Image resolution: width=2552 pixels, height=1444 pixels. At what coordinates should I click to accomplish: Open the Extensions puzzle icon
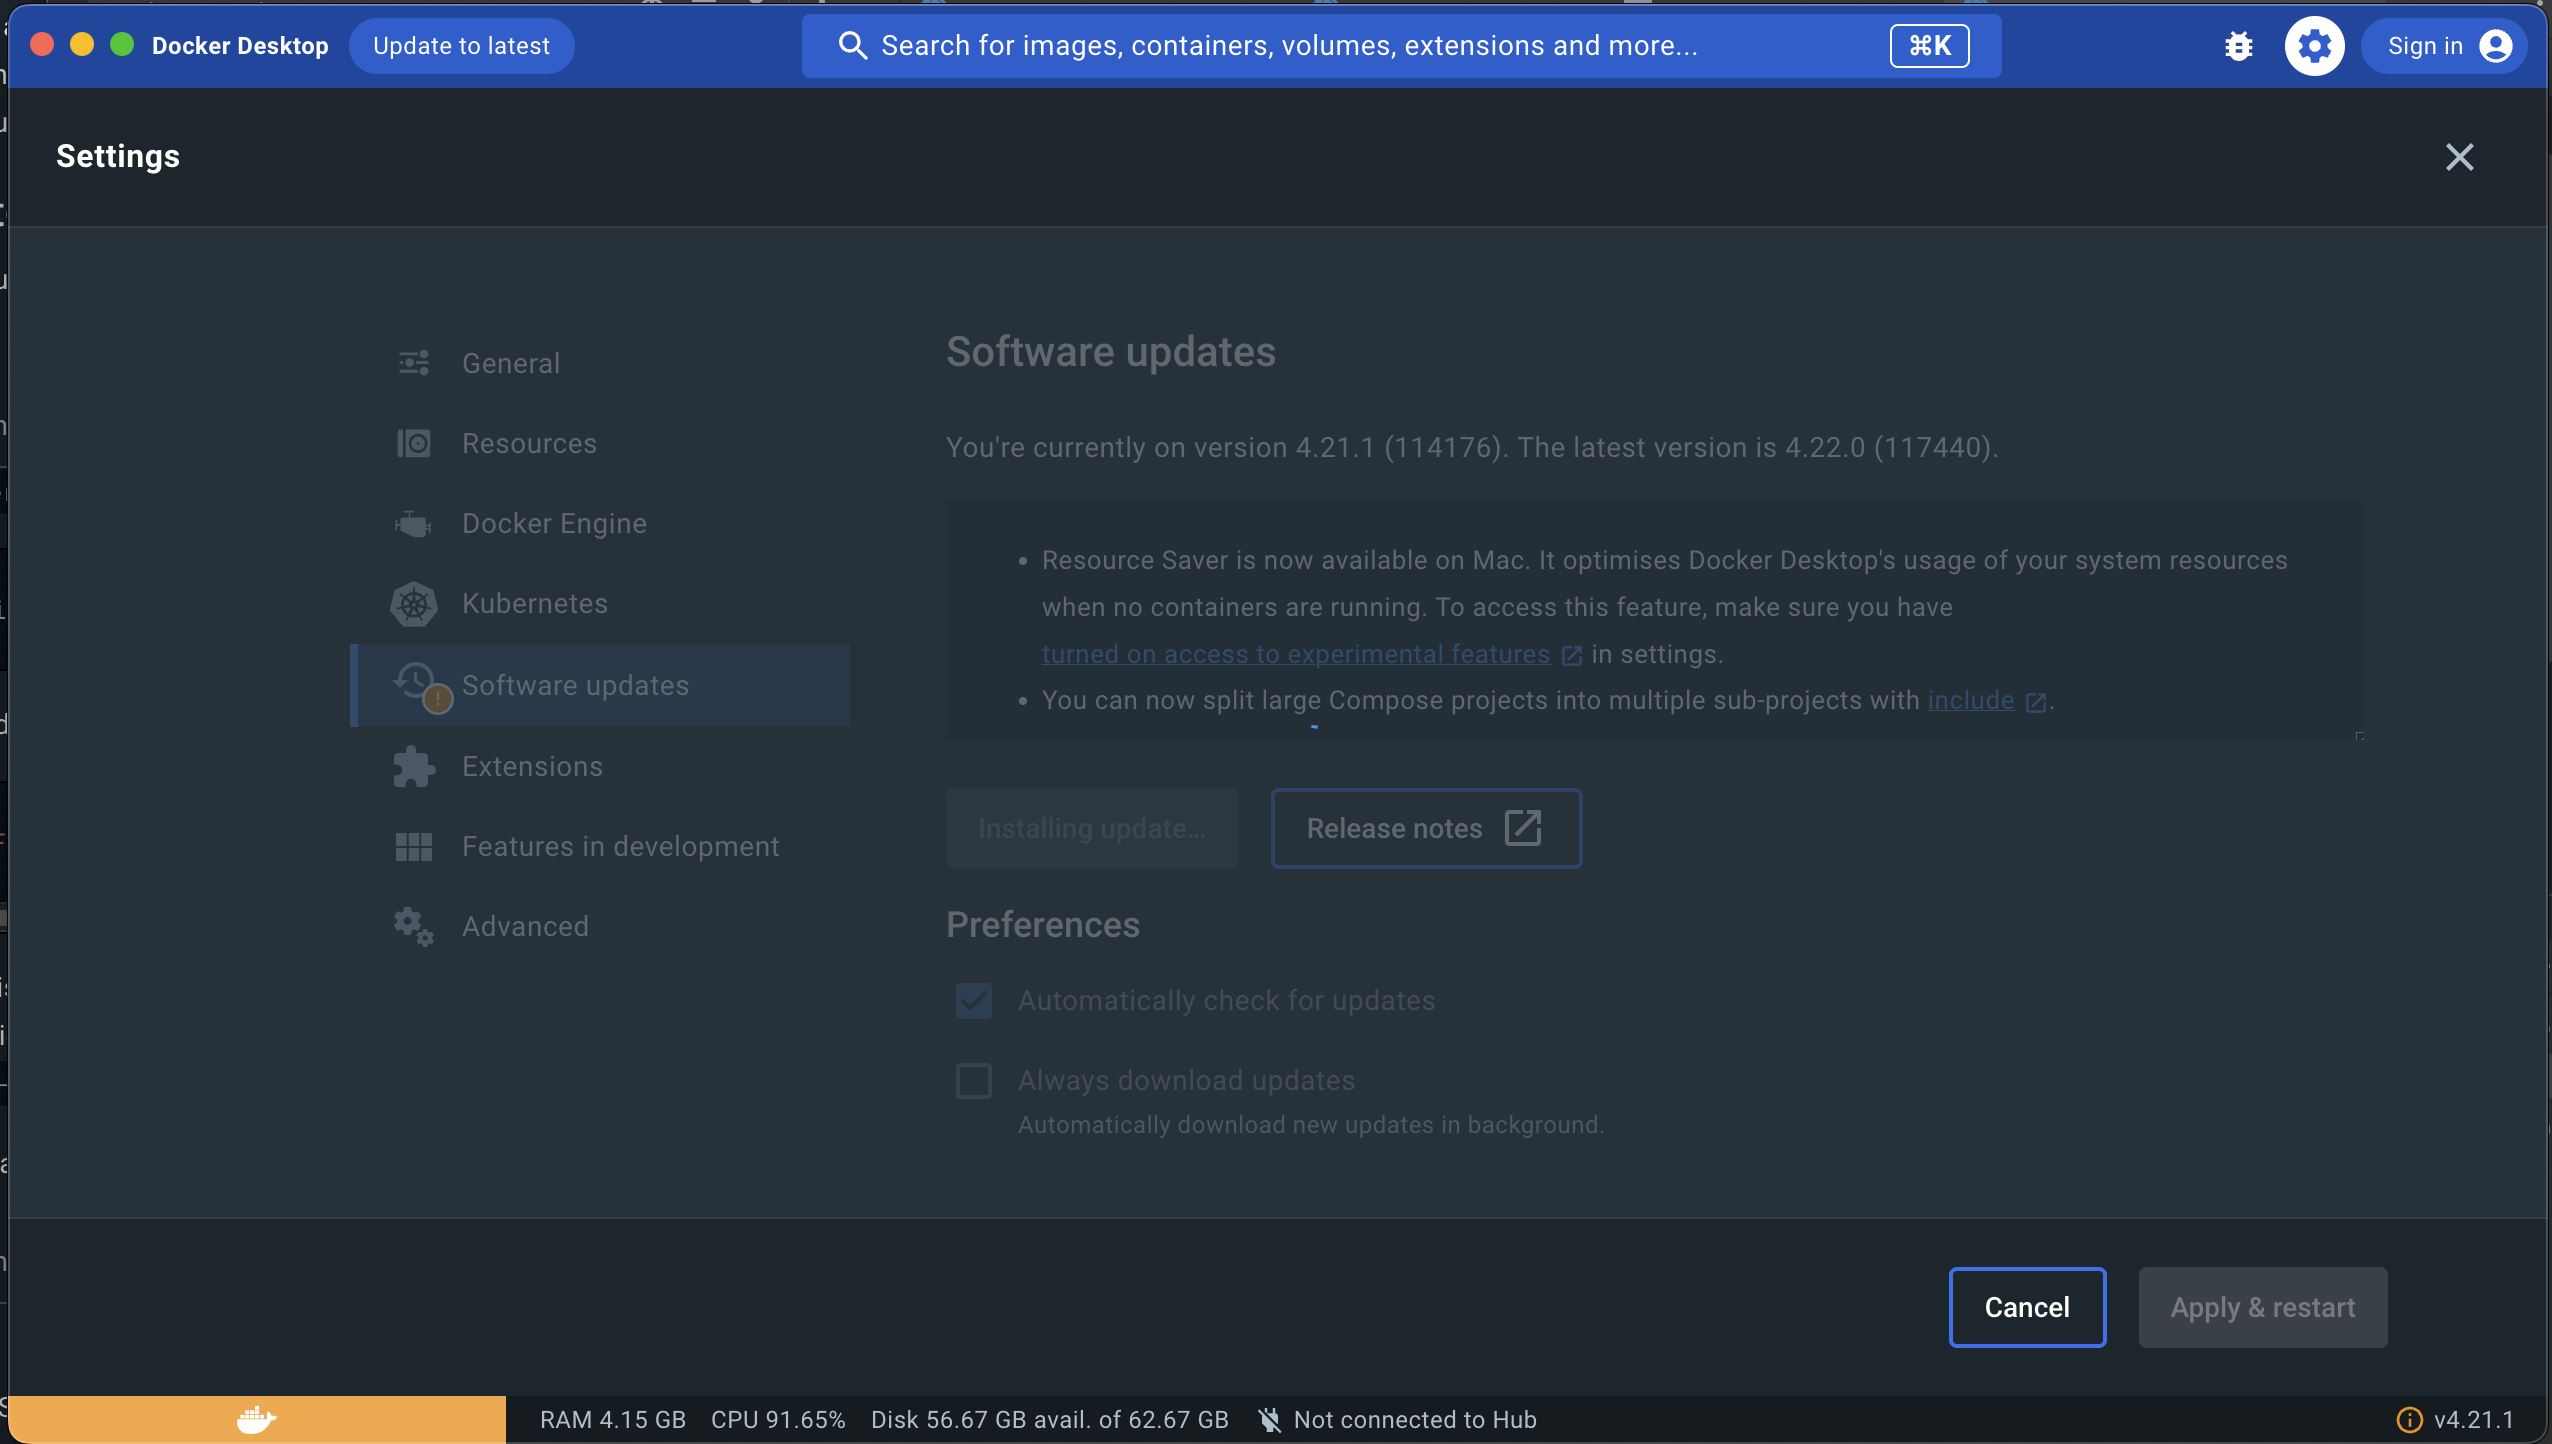(412, 766)
